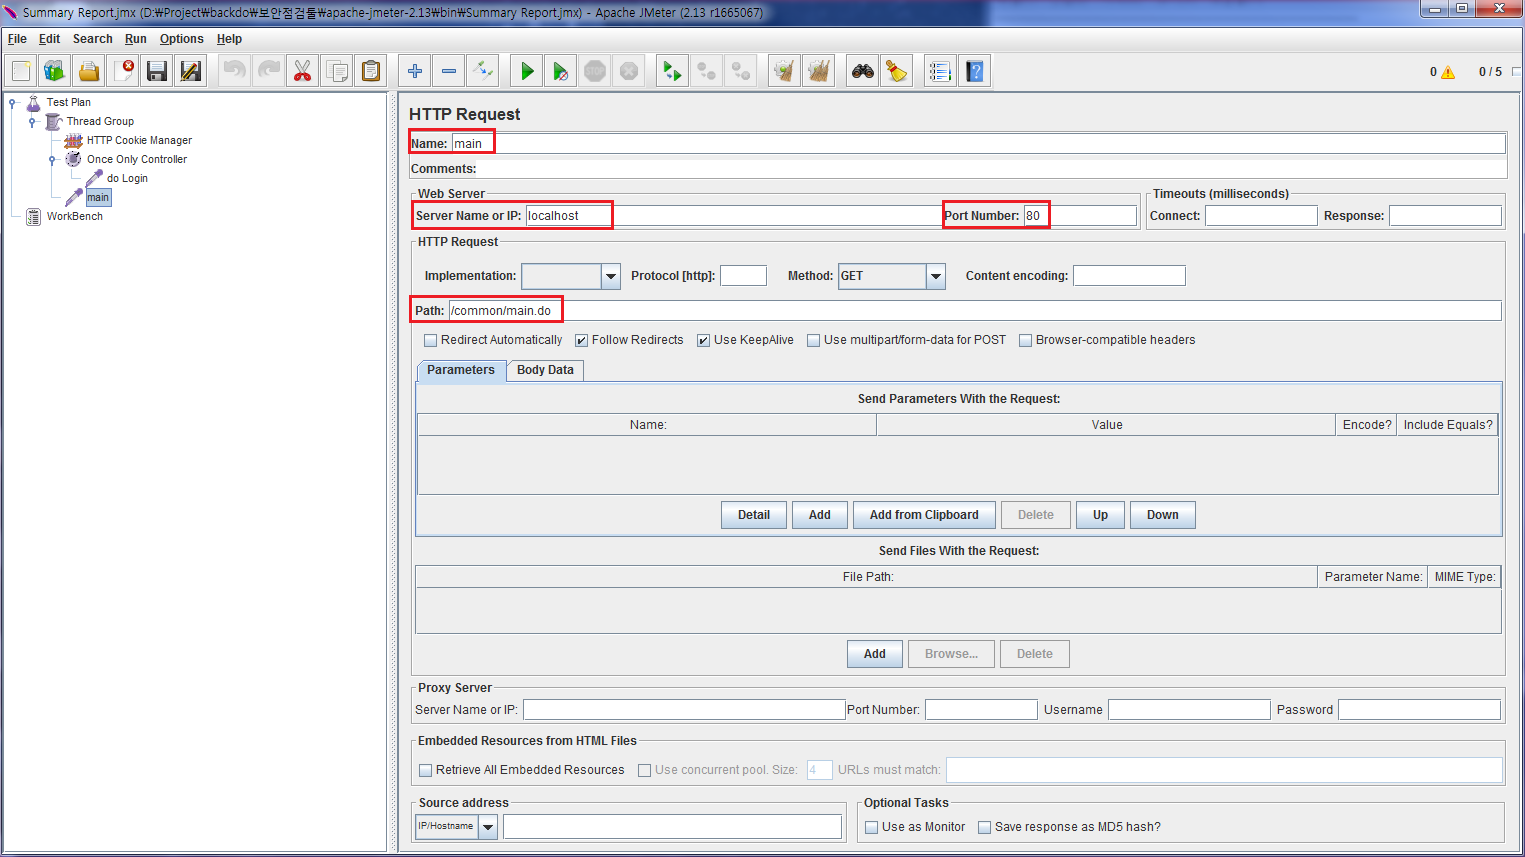Enable Retrieve All Embedded Resources
Image resolution: width=1525 pixels, height=857 pixels.
pyautogui.click(x=426, y=770)
